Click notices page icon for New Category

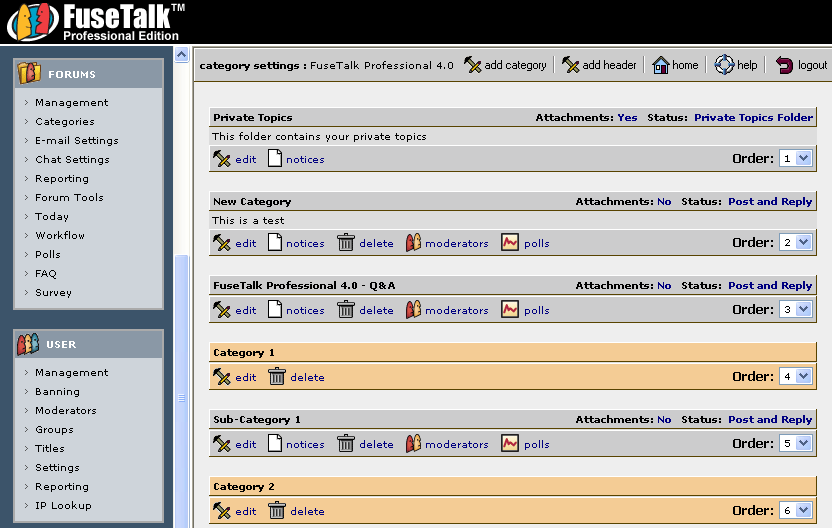pos(275,242)
